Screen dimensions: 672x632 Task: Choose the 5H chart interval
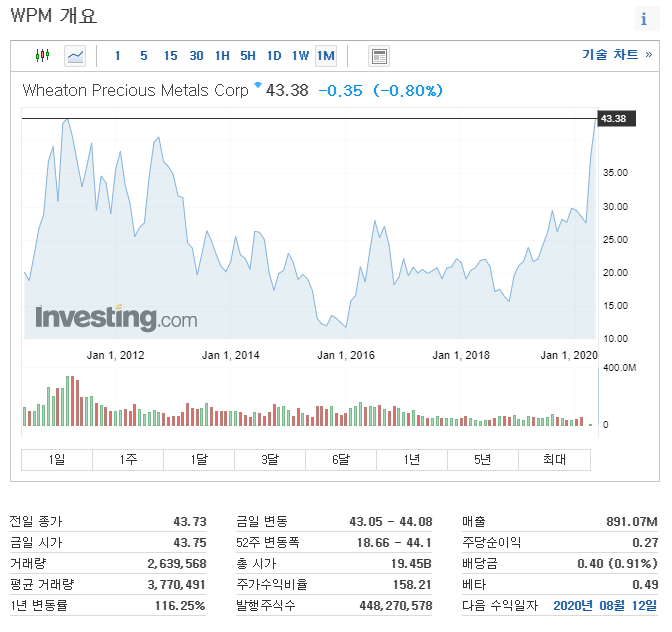[248, 56]
